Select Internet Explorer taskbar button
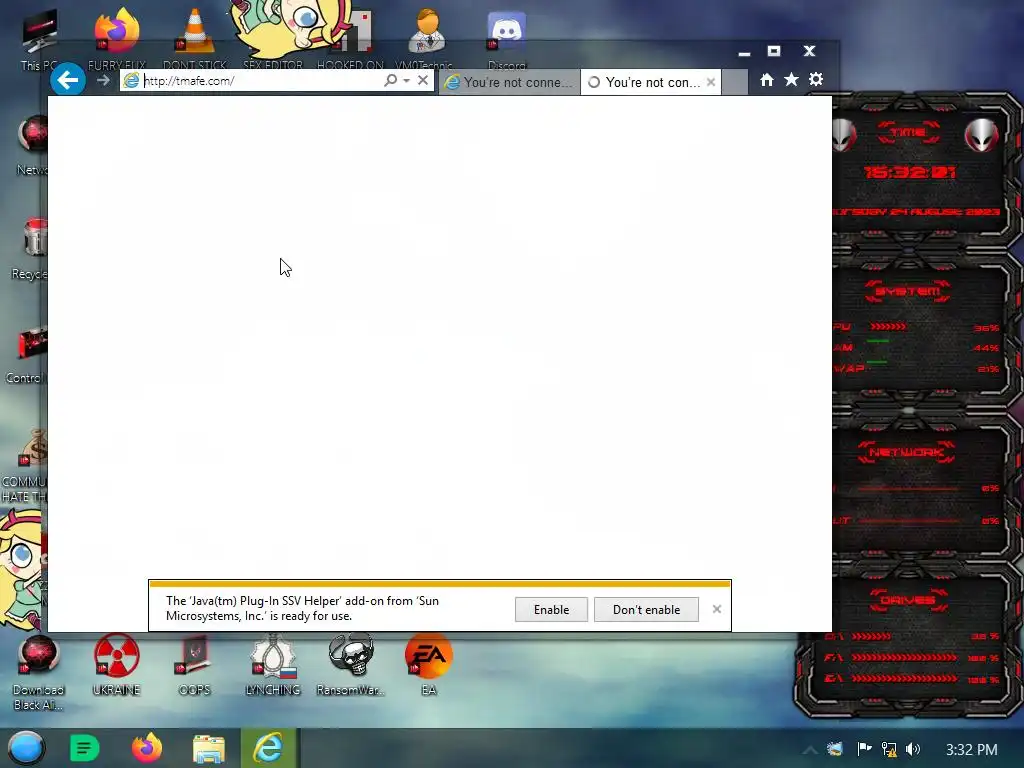1024x768 pixels. coord(270,748)
